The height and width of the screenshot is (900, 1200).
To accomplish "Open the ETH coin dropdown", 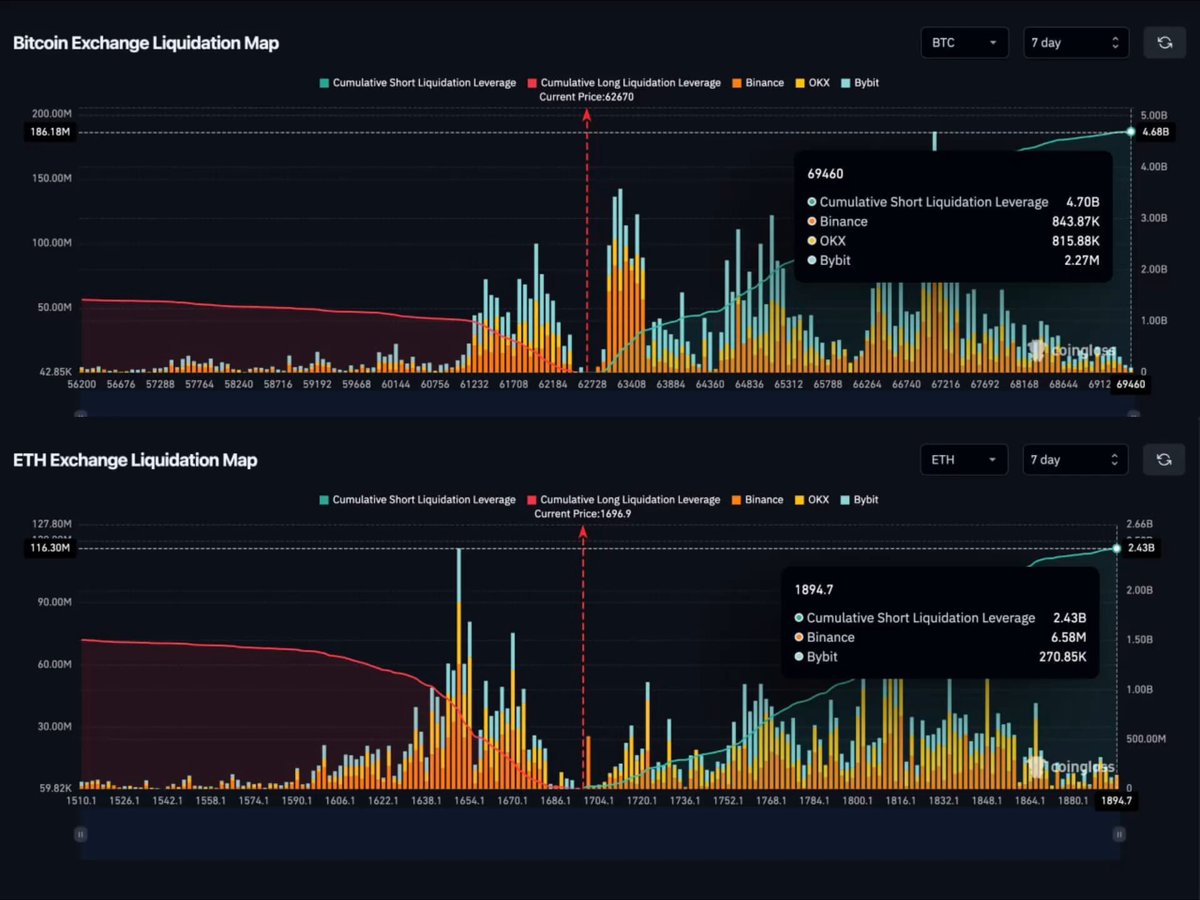I will tap(964, 460).
